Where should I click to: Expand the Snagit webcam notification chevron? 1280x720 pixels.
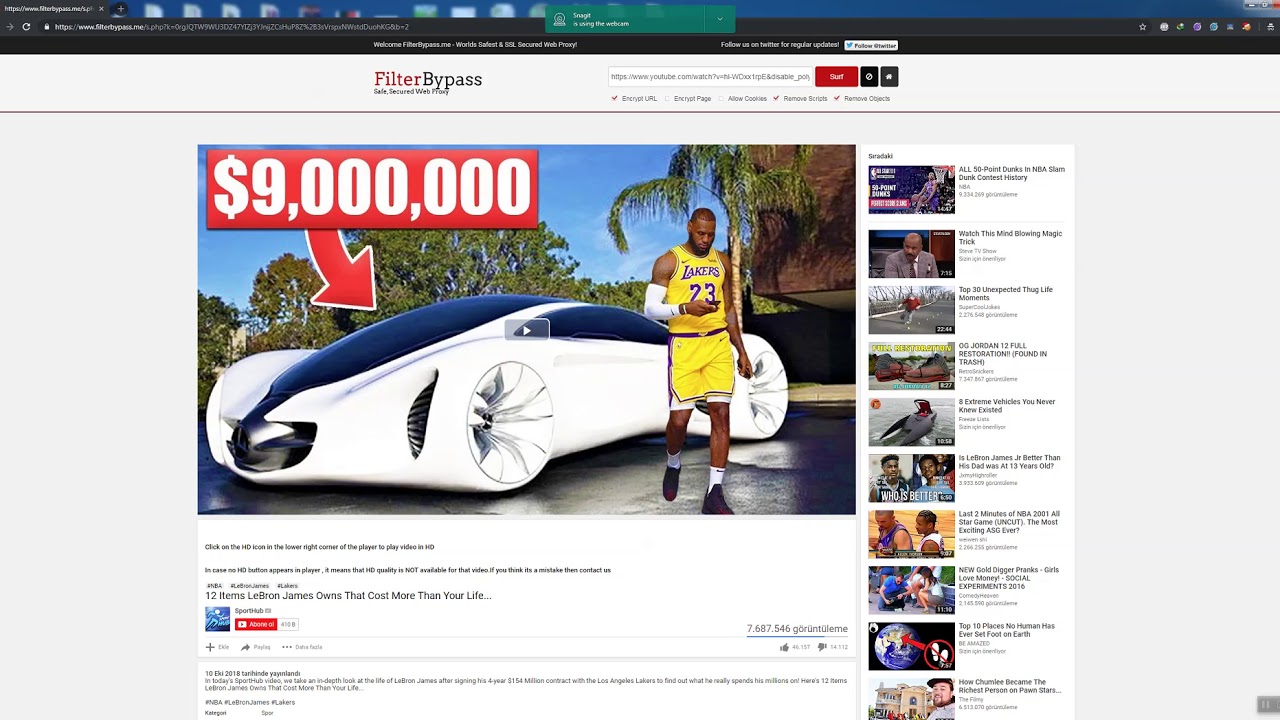coord(719,19)
